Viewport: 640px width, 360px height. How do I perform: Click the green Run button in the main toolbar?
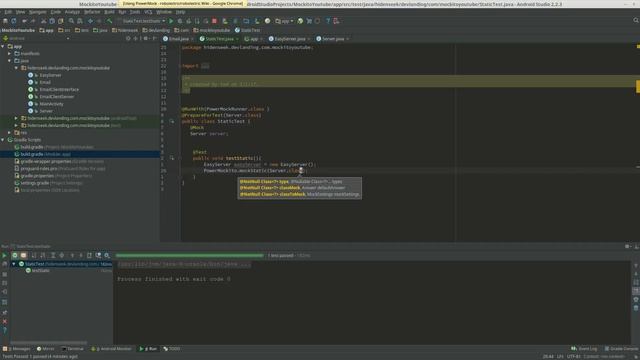[171, 21]
